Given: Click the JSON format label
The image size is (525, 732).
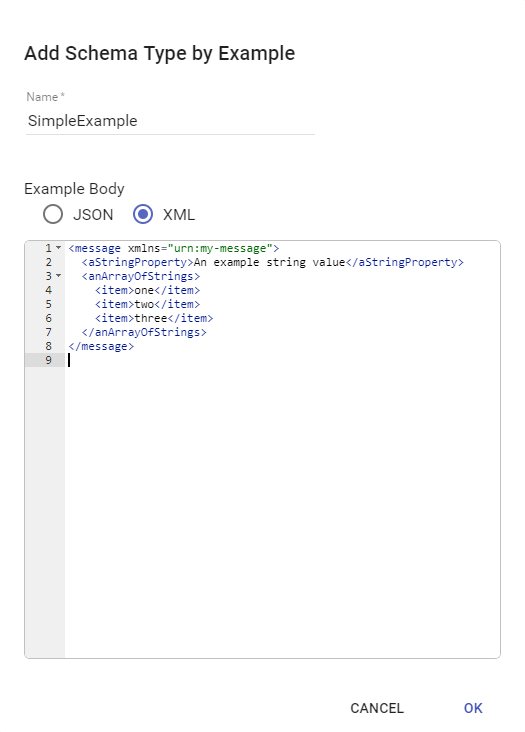Looking at the screenshot, I should (93, 215).
